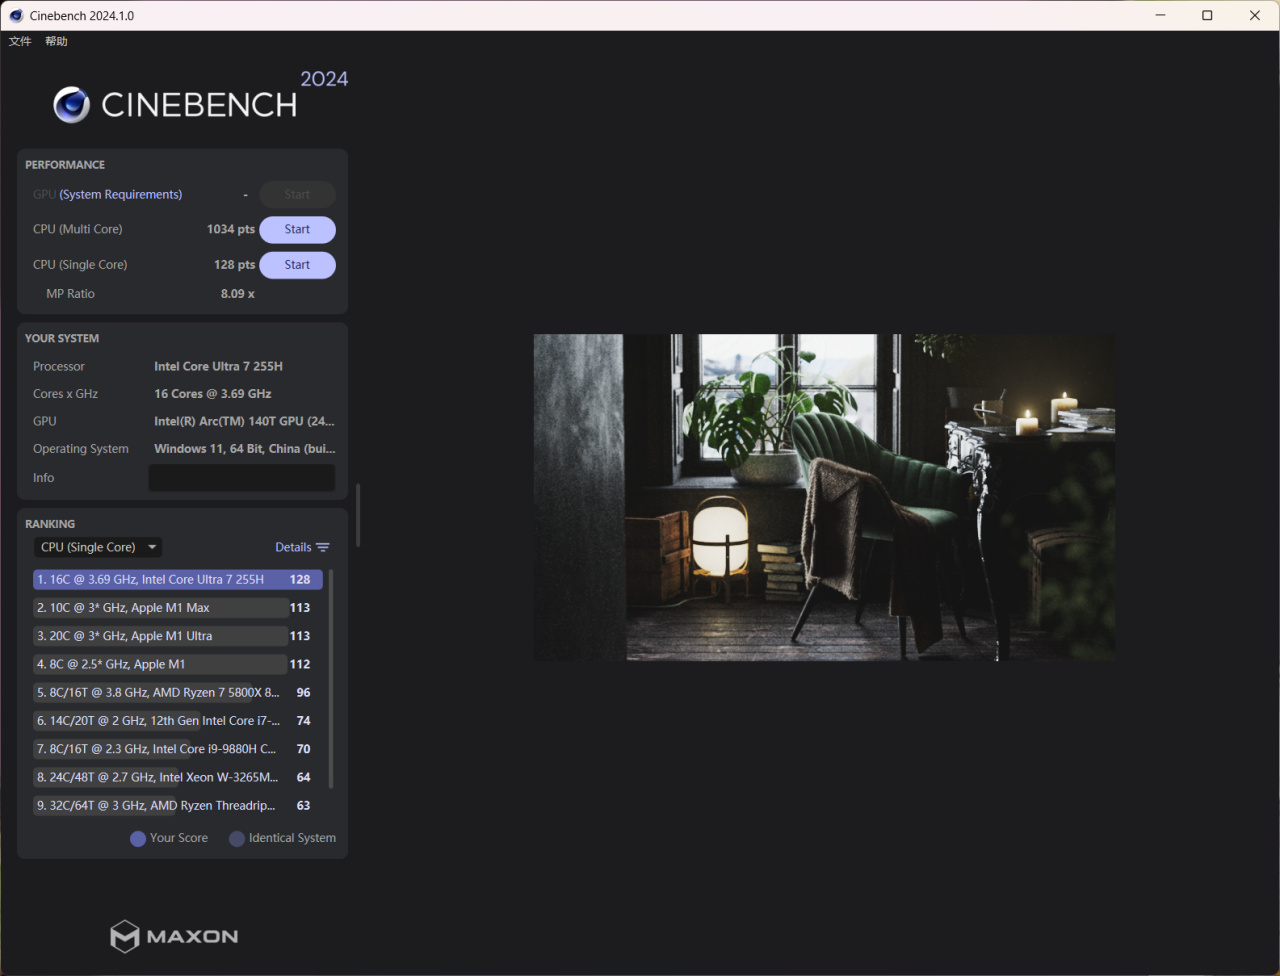Select ranking row AMD Ryzen Threadripper
This screenshot has height=976, width=1280.
(178, 805)
